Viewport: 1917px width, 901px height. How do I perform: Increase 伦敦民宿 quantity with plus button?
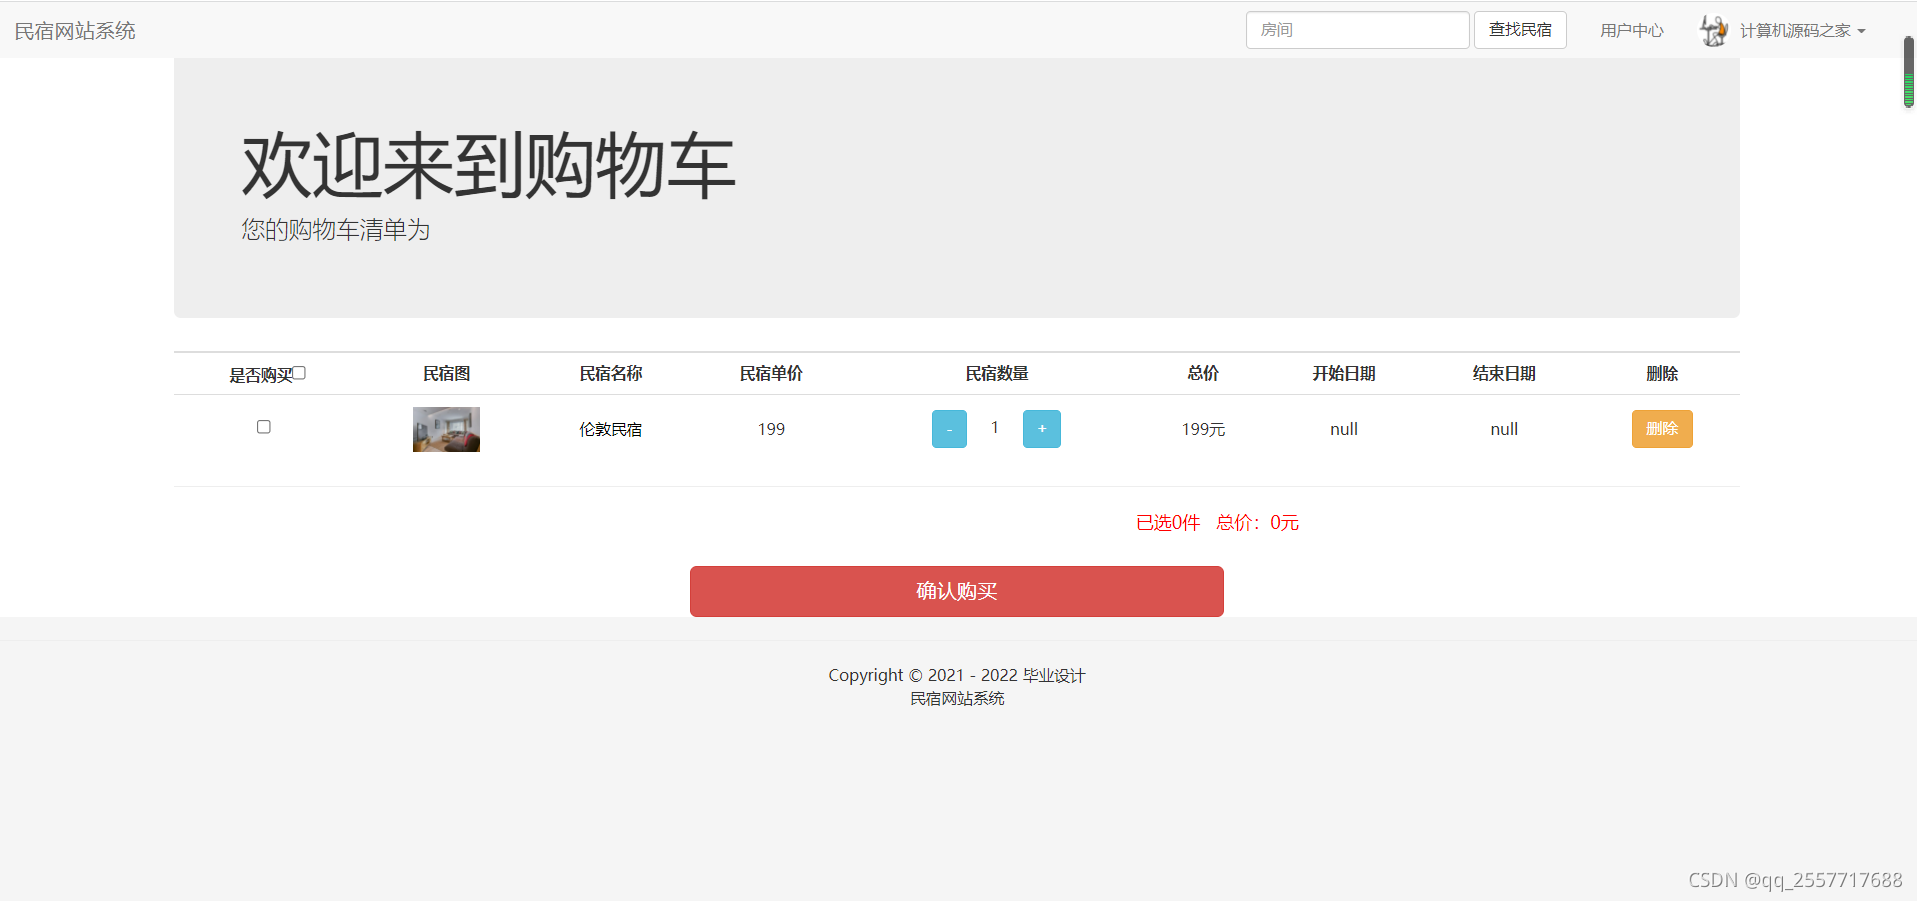tap(1042, 429)
